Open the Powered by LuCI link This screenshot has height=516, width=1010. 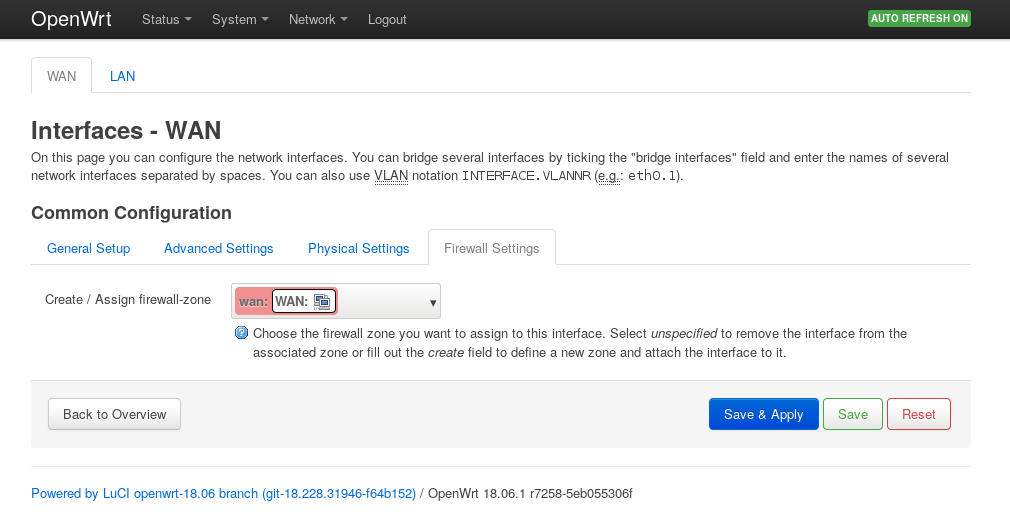pos(223,493)
